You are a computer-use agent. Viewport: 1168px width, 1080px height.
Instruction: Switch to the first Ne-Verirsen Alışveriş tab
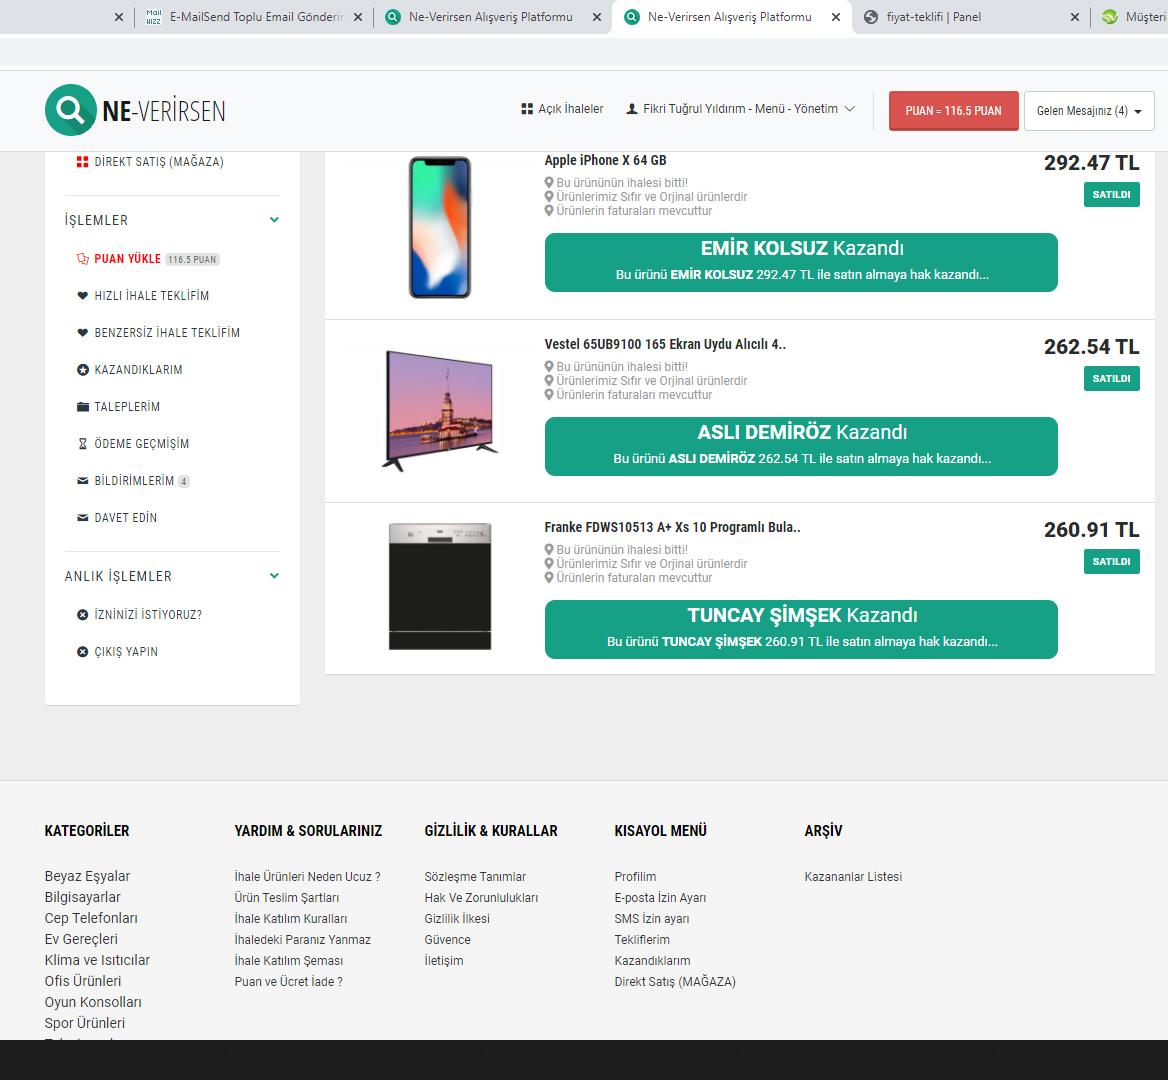(x=491, y=17)
